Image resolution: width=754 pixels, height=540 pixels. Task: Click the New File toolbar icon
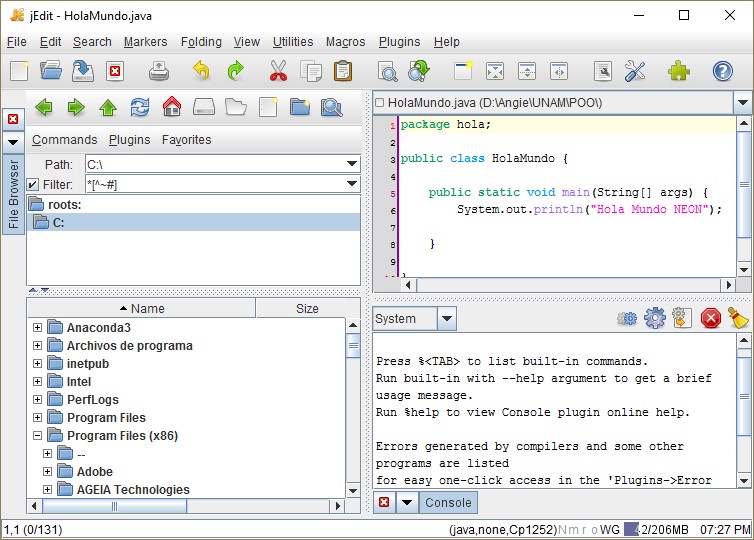(x=19, y=71)
